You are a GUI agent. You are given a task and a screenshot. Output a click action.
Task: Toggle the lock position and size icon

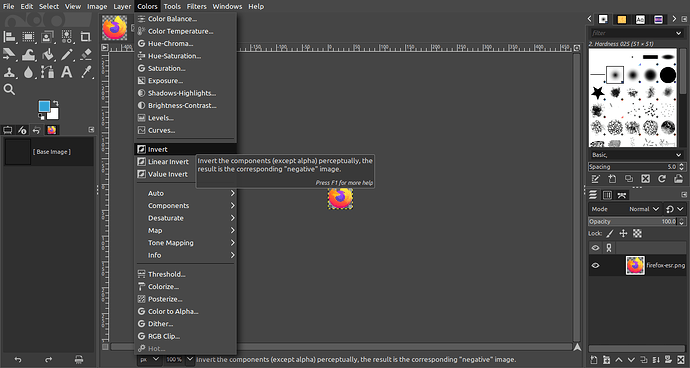coord(623,233)
